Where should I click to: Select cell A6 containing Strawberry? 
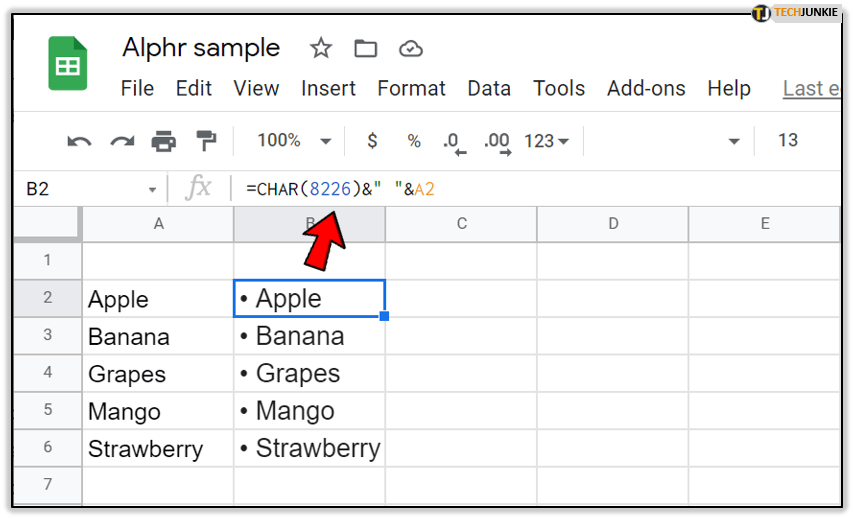click(158, 449)
